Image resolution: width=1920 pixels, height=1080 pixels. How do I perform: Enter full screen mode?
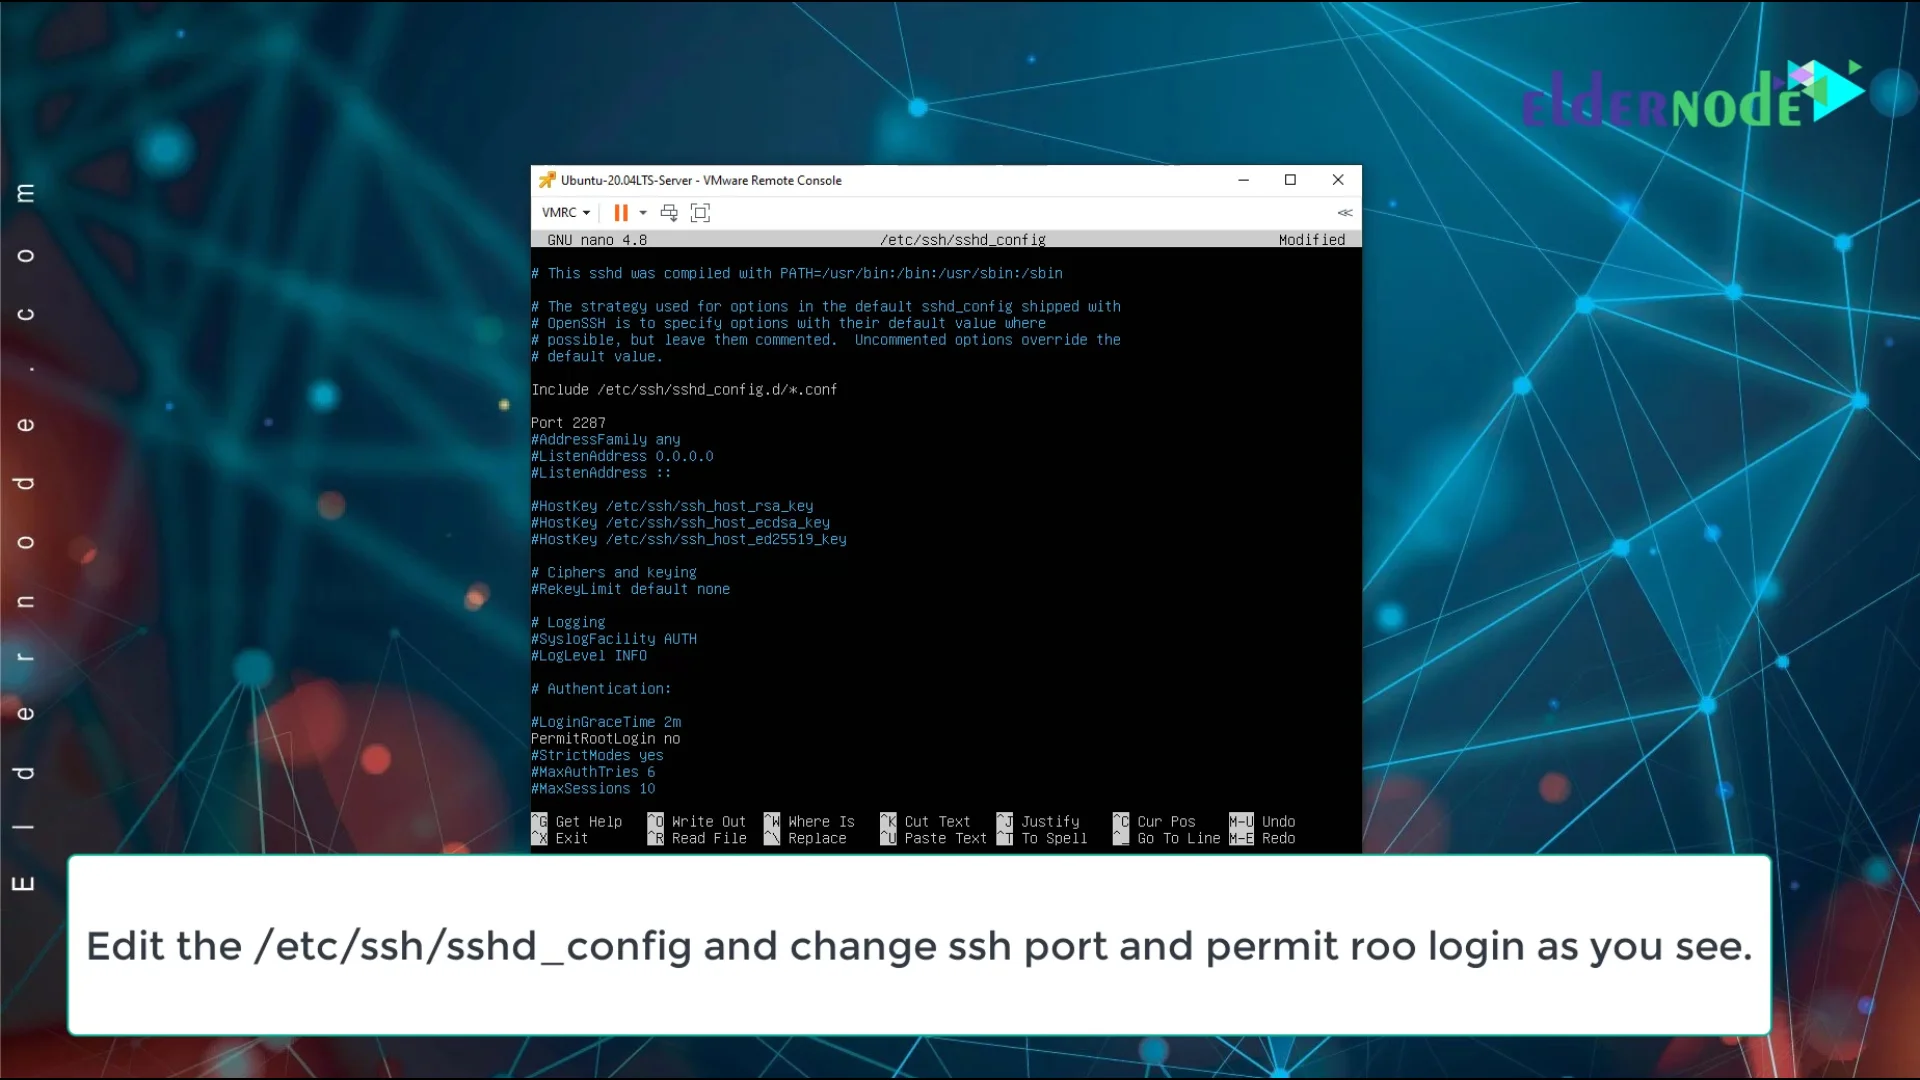[700, 212]
